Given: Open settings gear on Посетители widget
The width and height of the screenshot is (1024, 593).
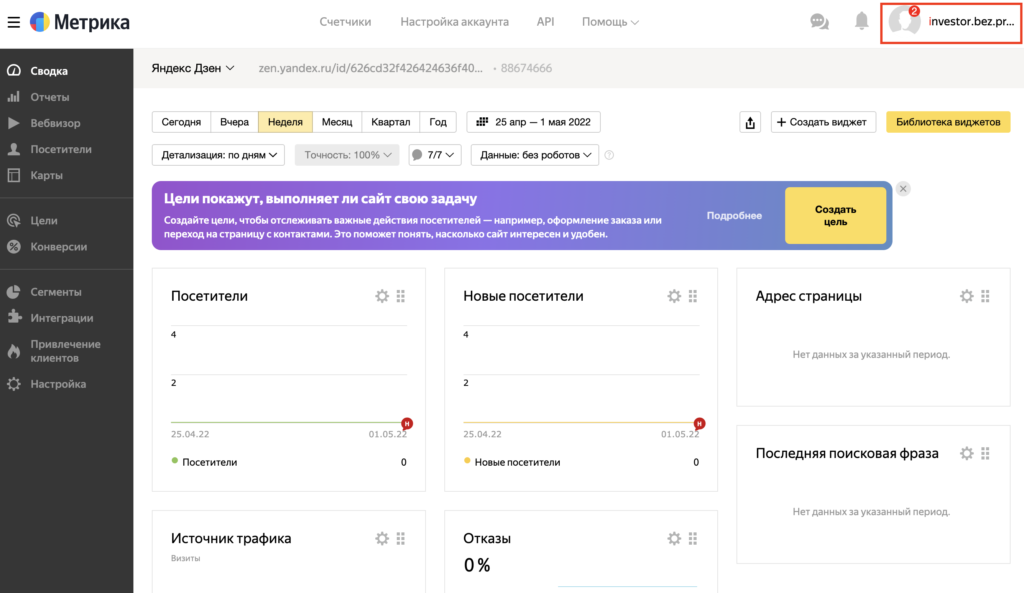Looking at the screenshot, I should click(381, 296).
